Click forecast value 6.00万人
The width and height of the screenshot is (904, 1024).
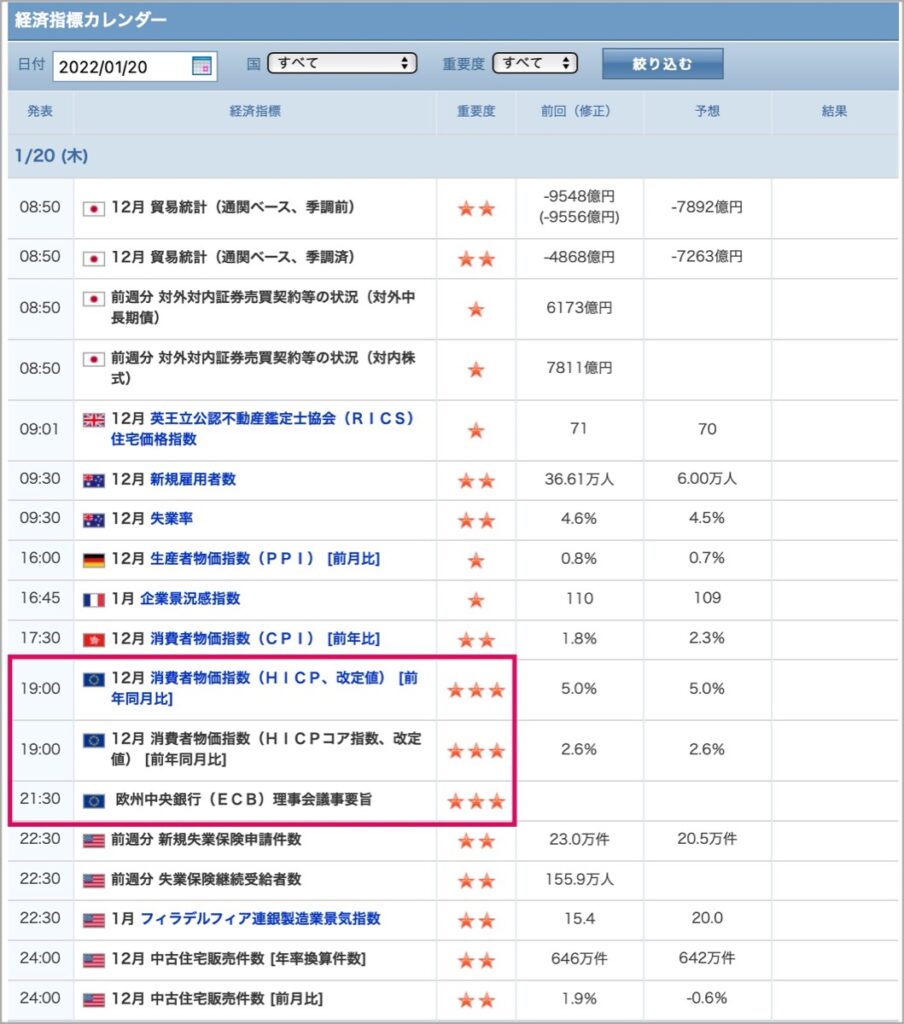click(707, 479)
